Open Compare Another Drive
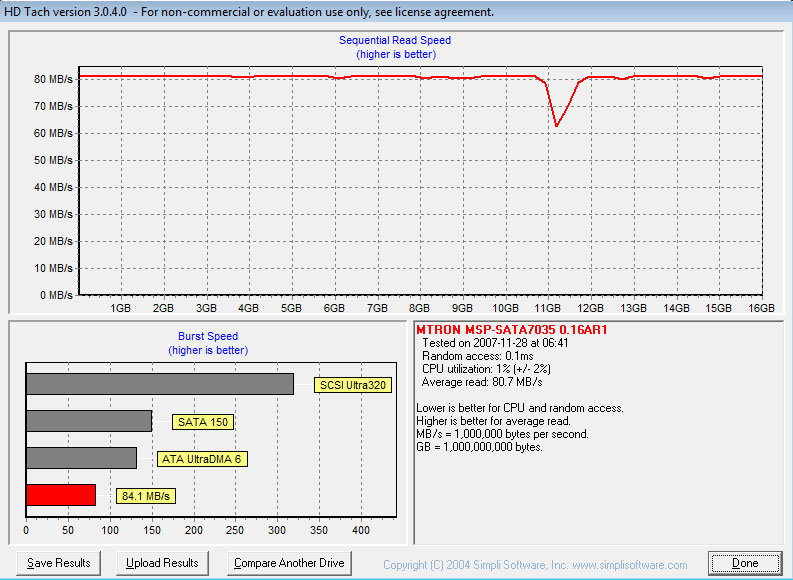793x580 pixels. click(289, 563)
